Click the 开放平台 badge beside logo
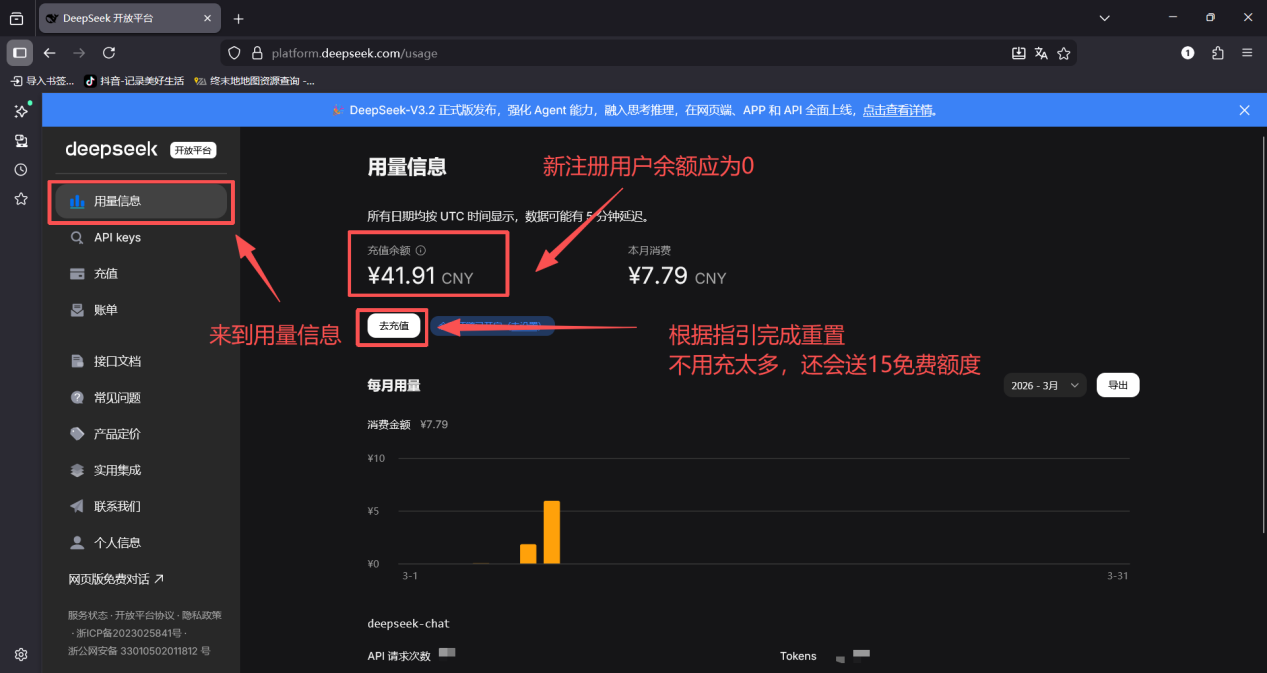The width and height of the screenshot is (1267, 673). (x=193, y=150)
